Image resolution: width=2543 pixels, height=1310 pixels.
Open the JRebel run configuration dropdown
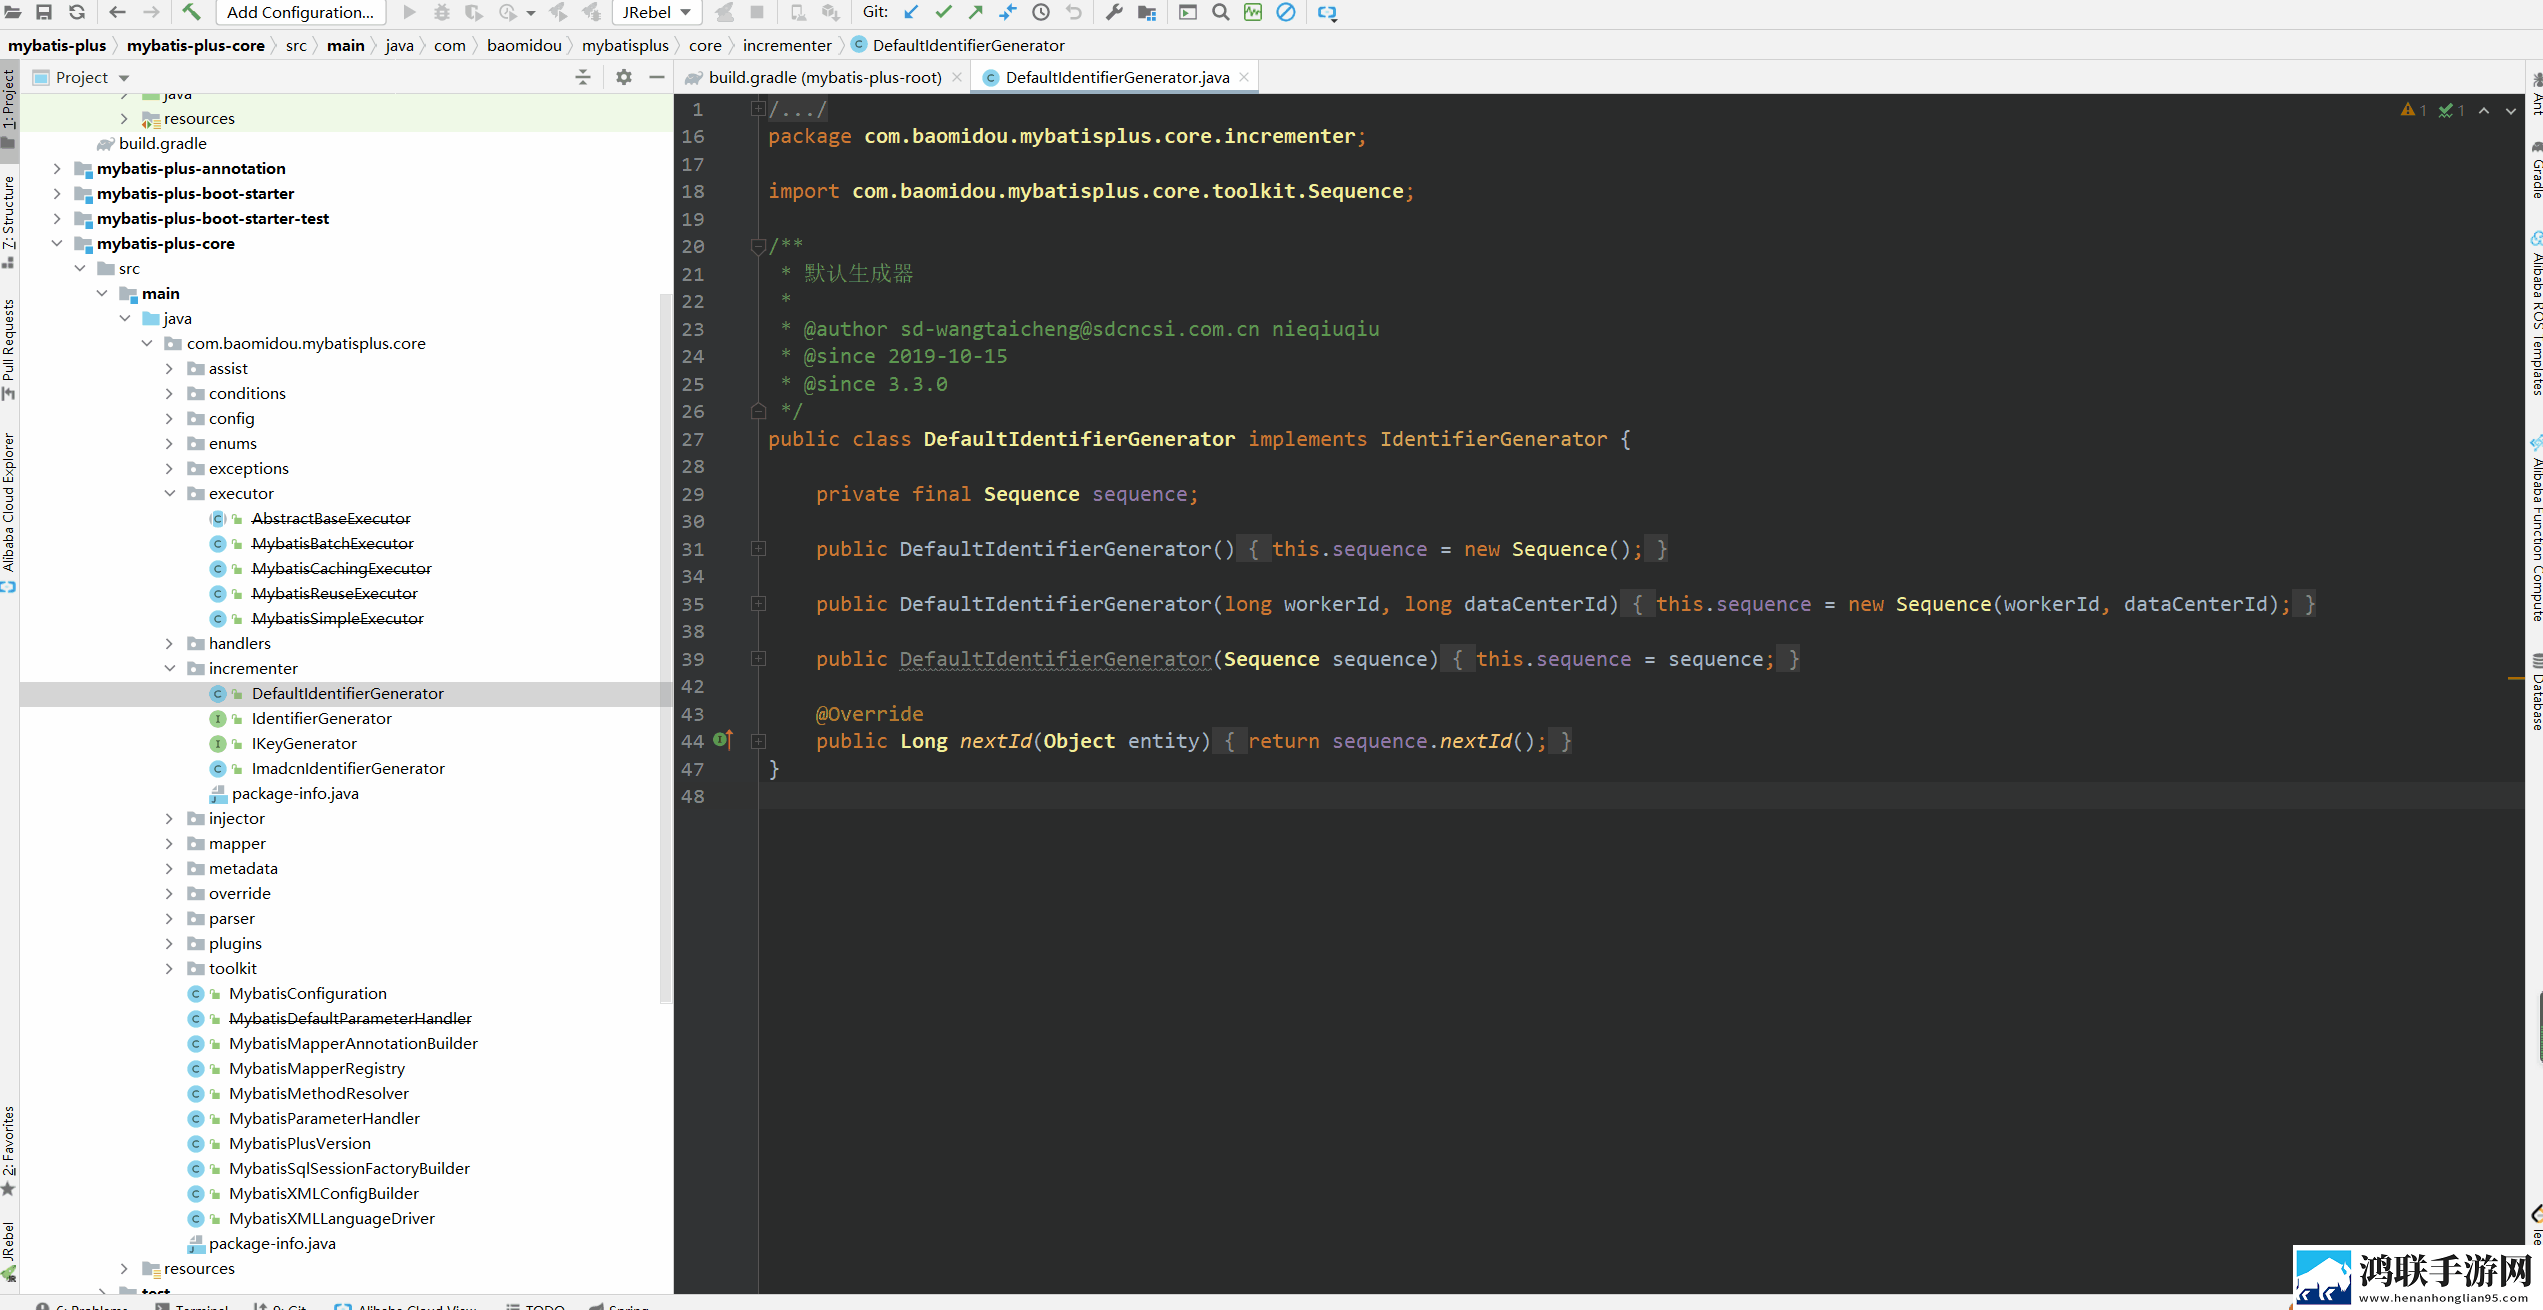click(x=656, y=12)
